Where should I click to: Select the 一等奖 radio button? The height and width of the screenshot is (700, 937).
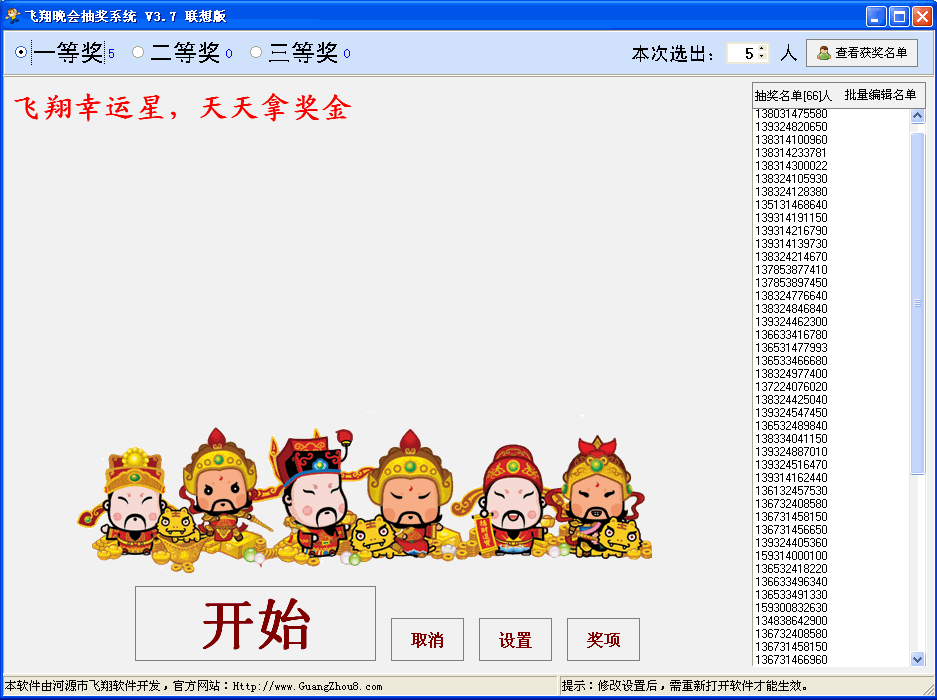coord(21,53)
